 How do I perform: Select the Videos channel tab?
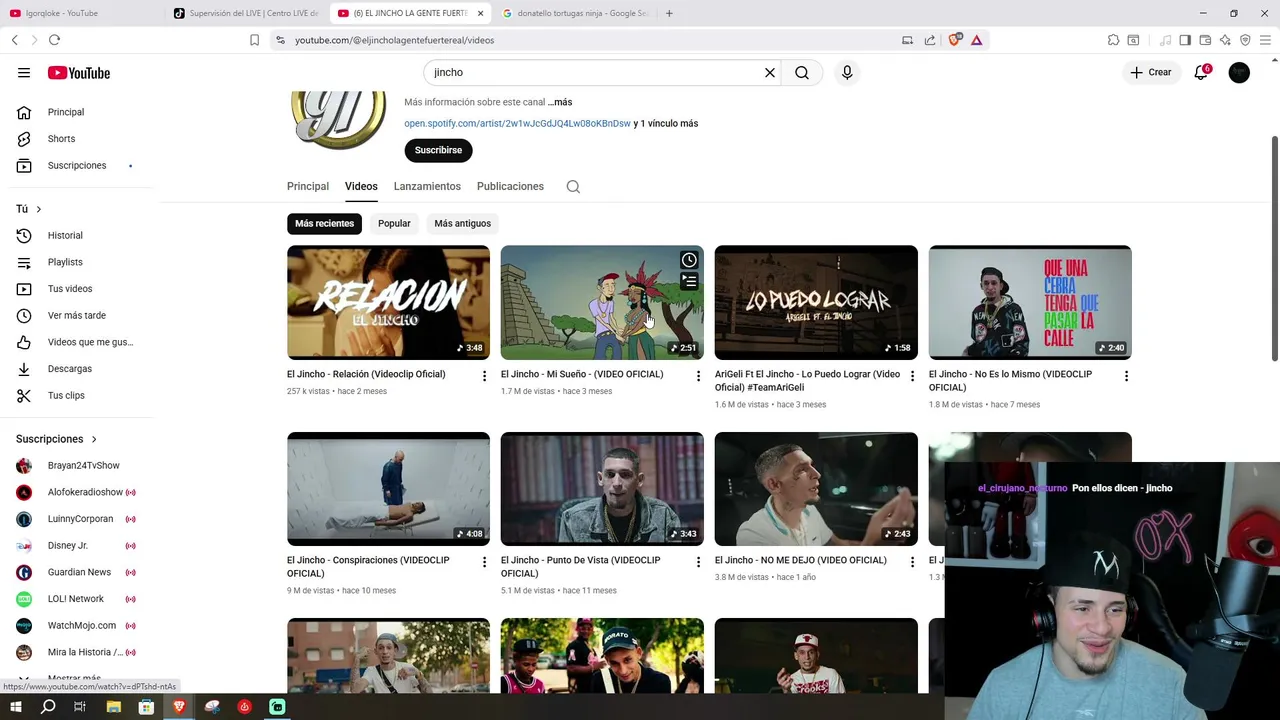(361, 187)
